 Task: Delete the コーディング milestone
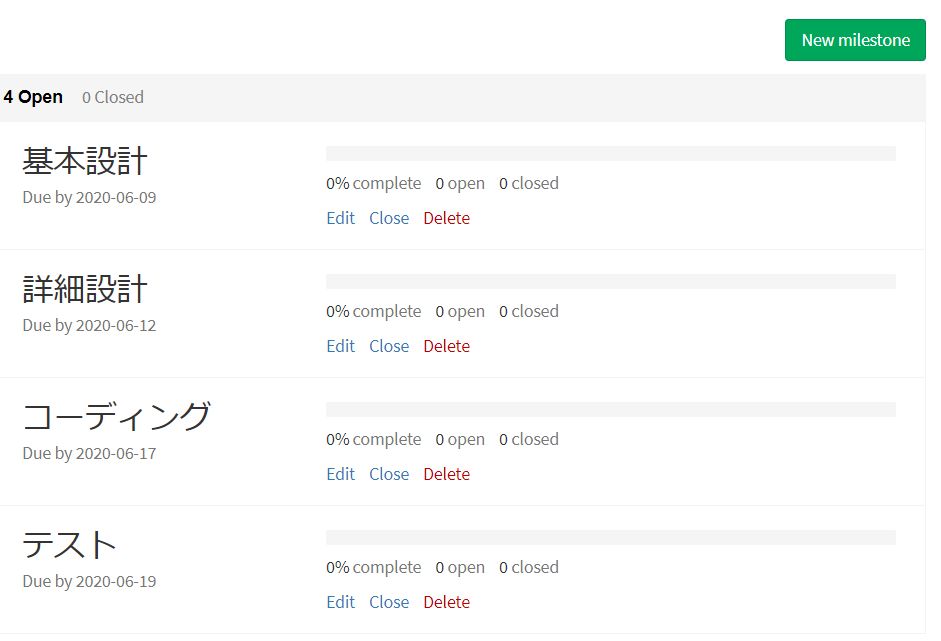point(446,474)
